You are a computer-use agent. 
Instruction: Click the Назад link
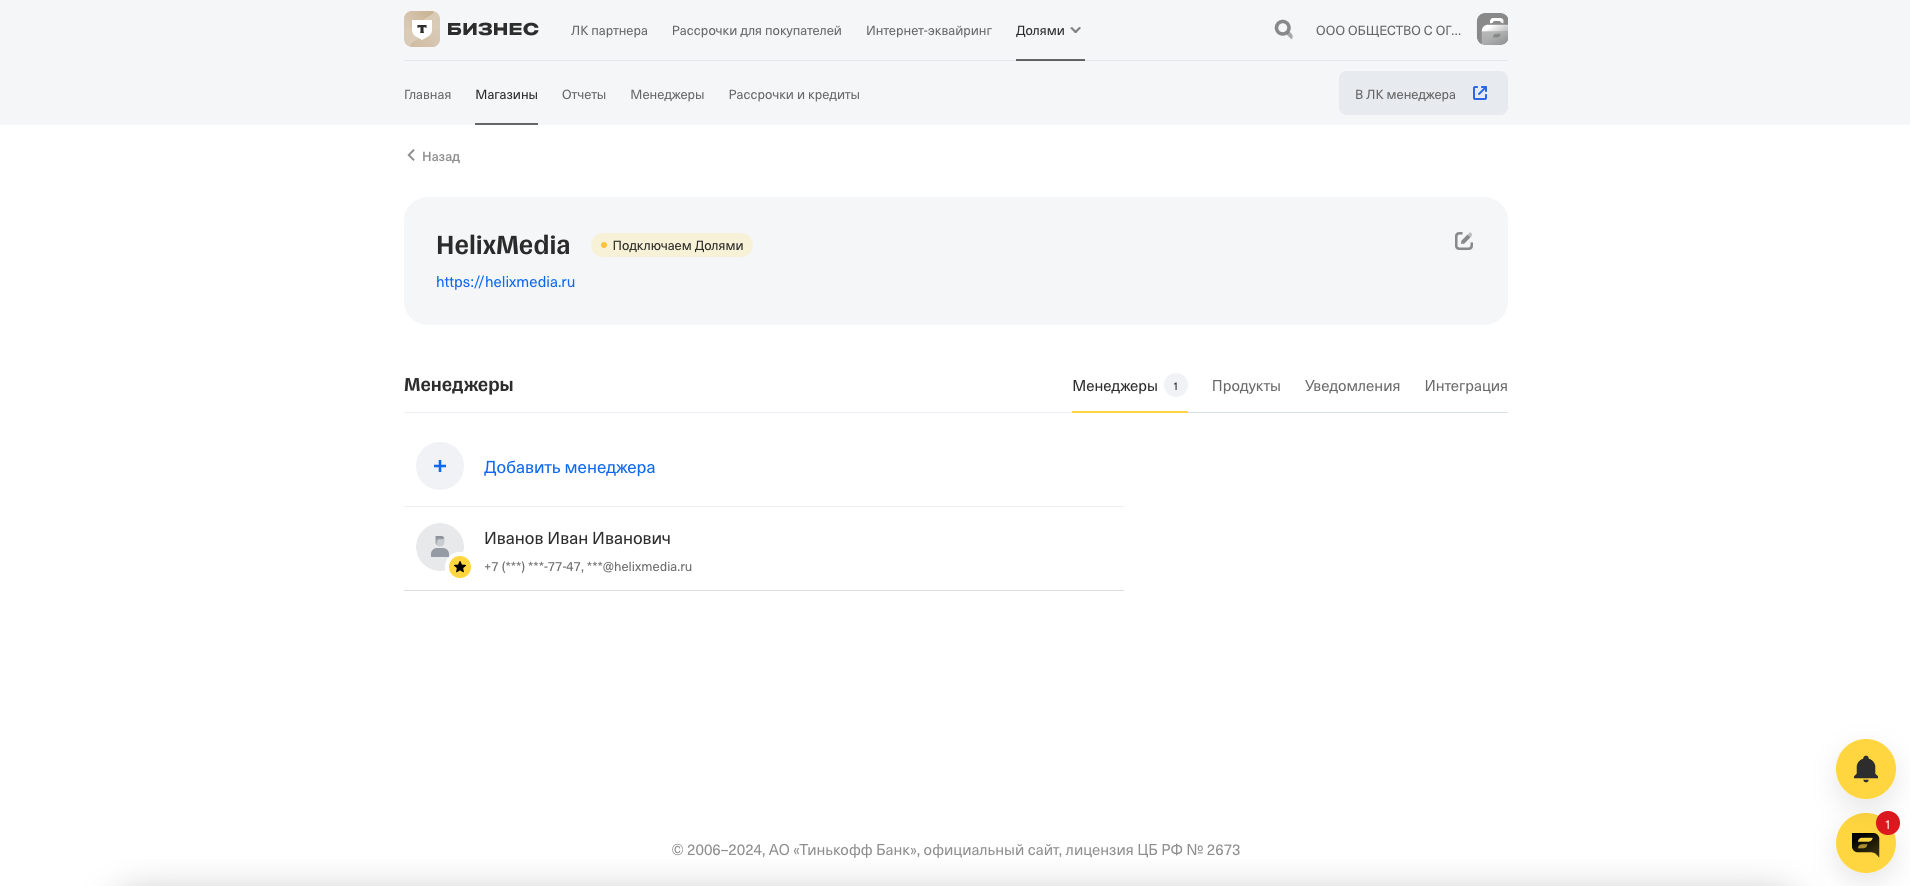click(441, 156)
